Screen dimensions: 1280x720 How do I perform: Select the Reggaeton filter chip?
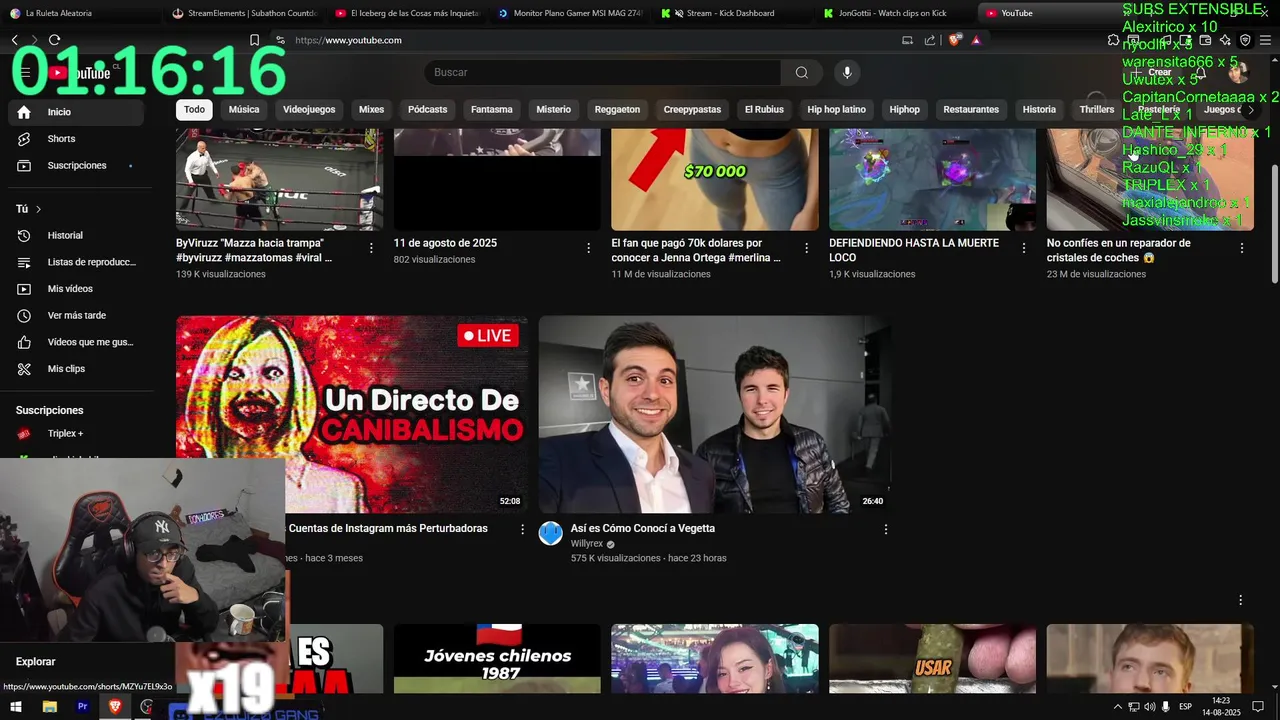coord(617,109)
